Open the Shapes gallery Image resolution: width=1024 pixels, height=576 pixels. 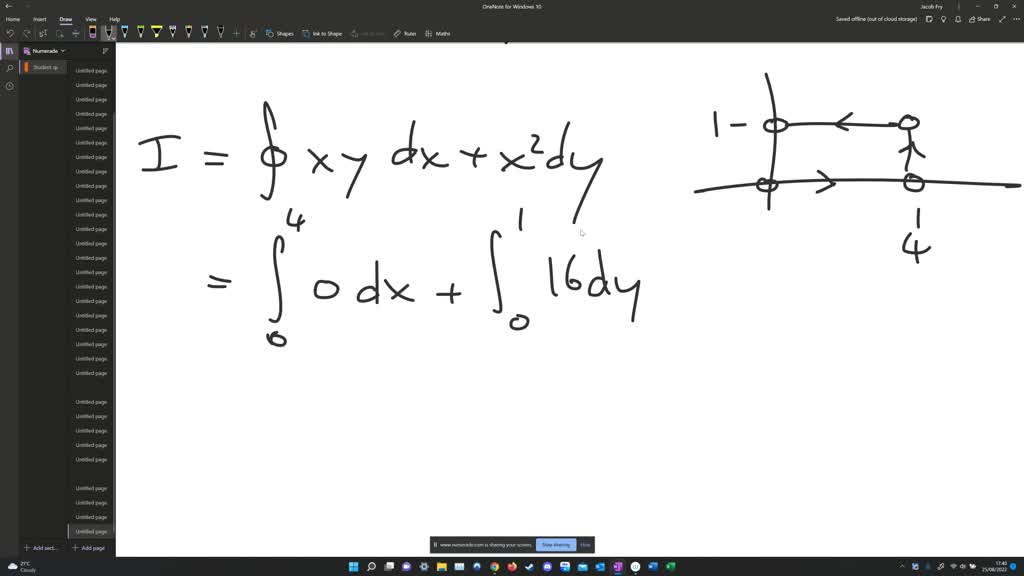coord(281,33)
